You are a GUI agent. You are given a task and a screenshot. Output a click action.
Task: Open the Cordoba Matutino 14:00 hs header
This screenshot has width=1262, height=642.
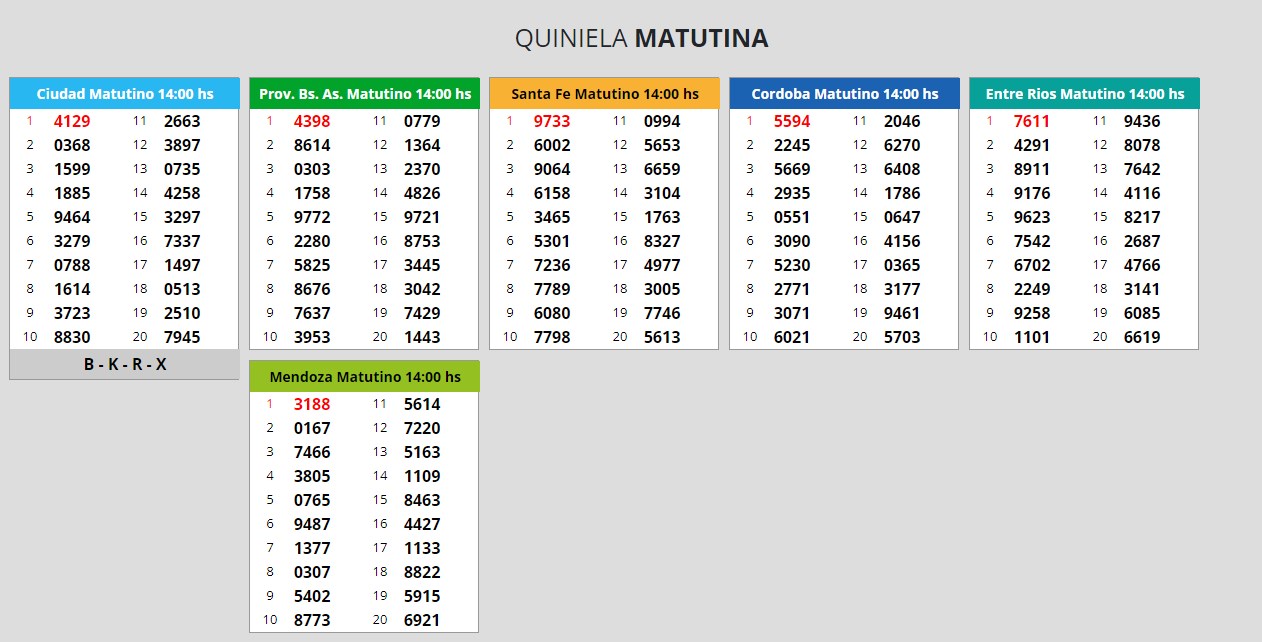tap(845, 94)
